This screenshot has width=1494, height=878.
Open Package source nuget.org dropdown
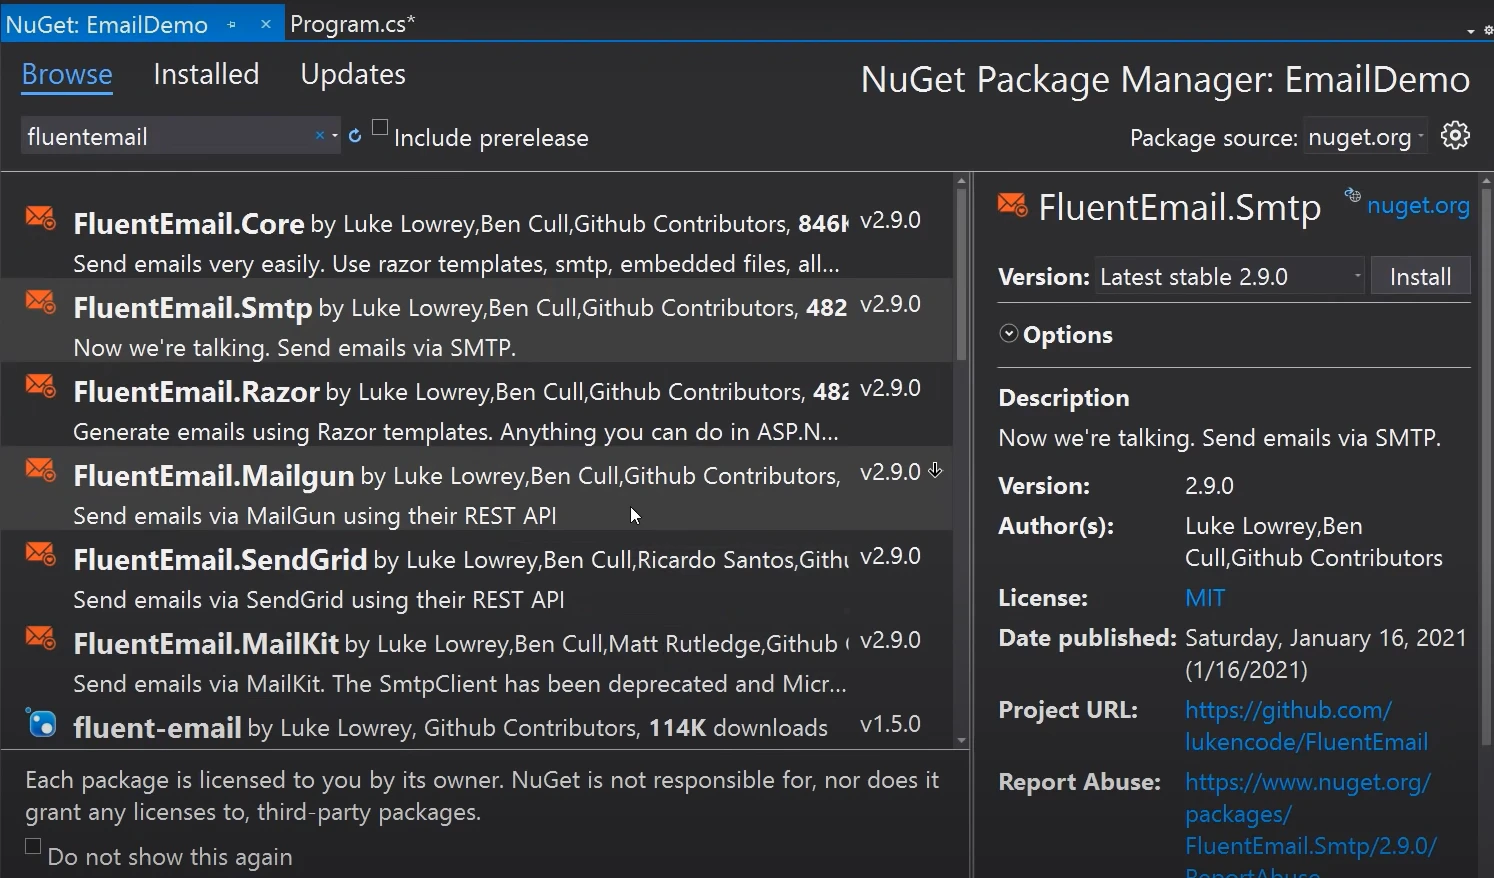[1366, 137]
